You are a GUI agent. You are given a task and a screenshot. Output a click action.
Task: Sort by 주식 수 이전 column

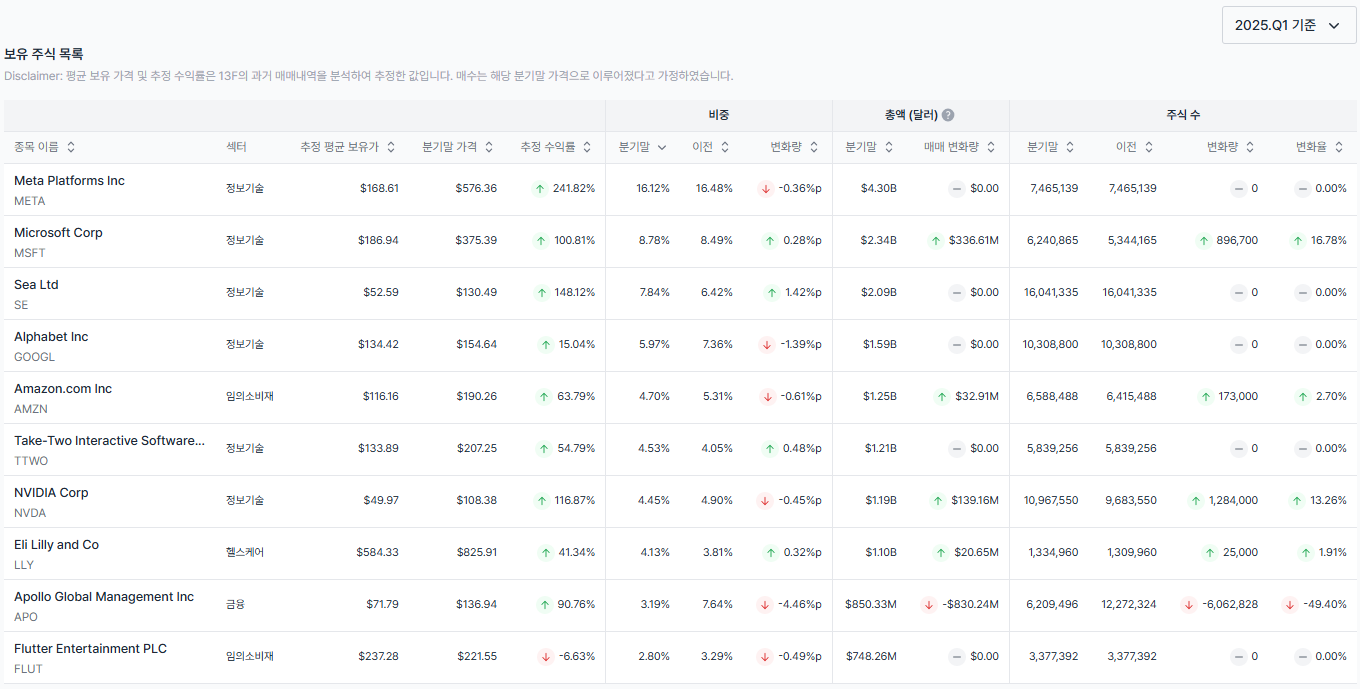tap(1135, 147)
